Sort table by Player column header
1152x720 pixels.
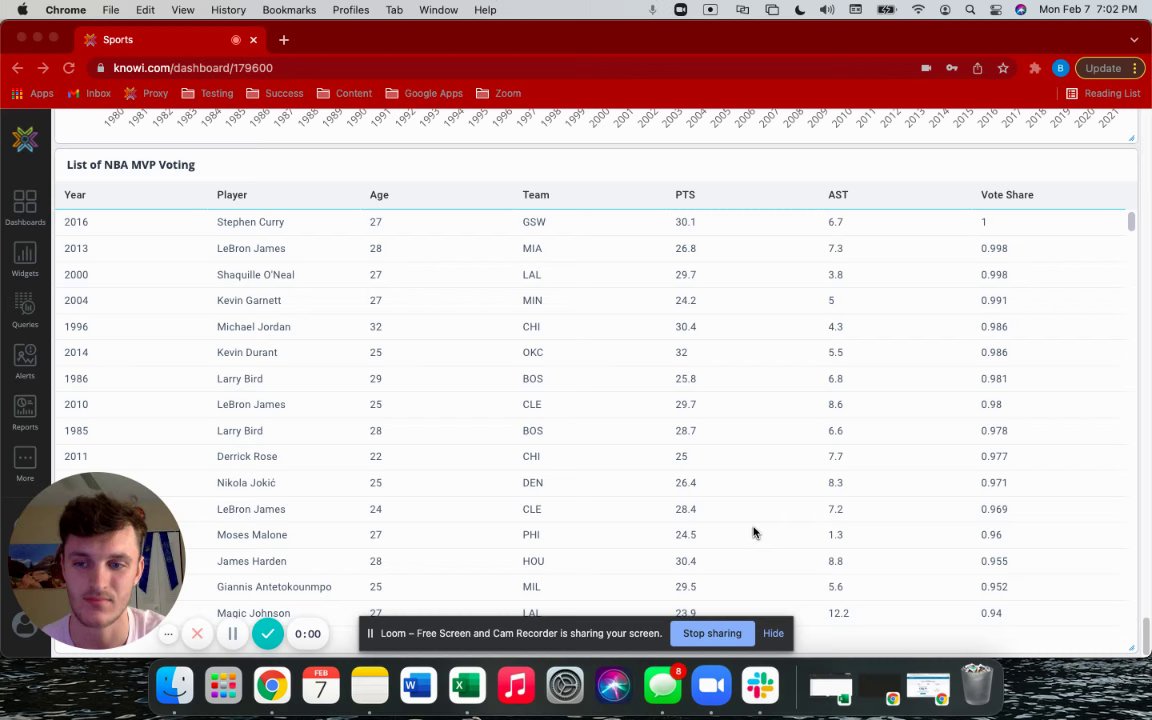[x=231, y=195]
